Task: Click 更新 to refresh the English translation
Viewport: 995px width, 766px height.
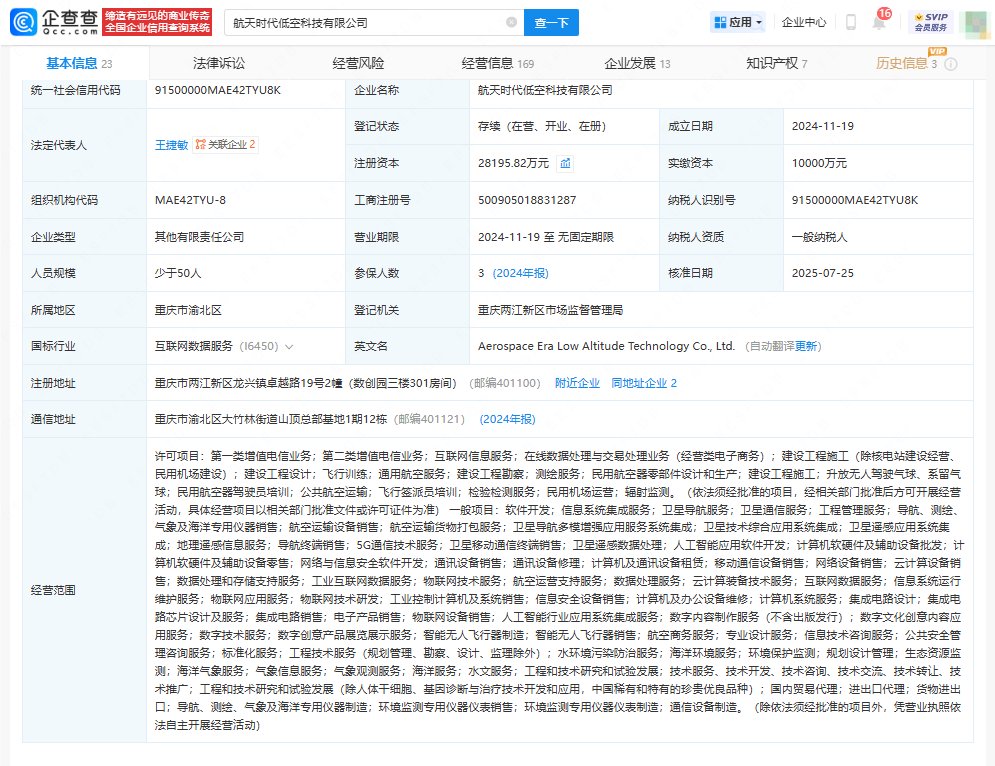Action: pyautogui.click(x=805, y=345)
